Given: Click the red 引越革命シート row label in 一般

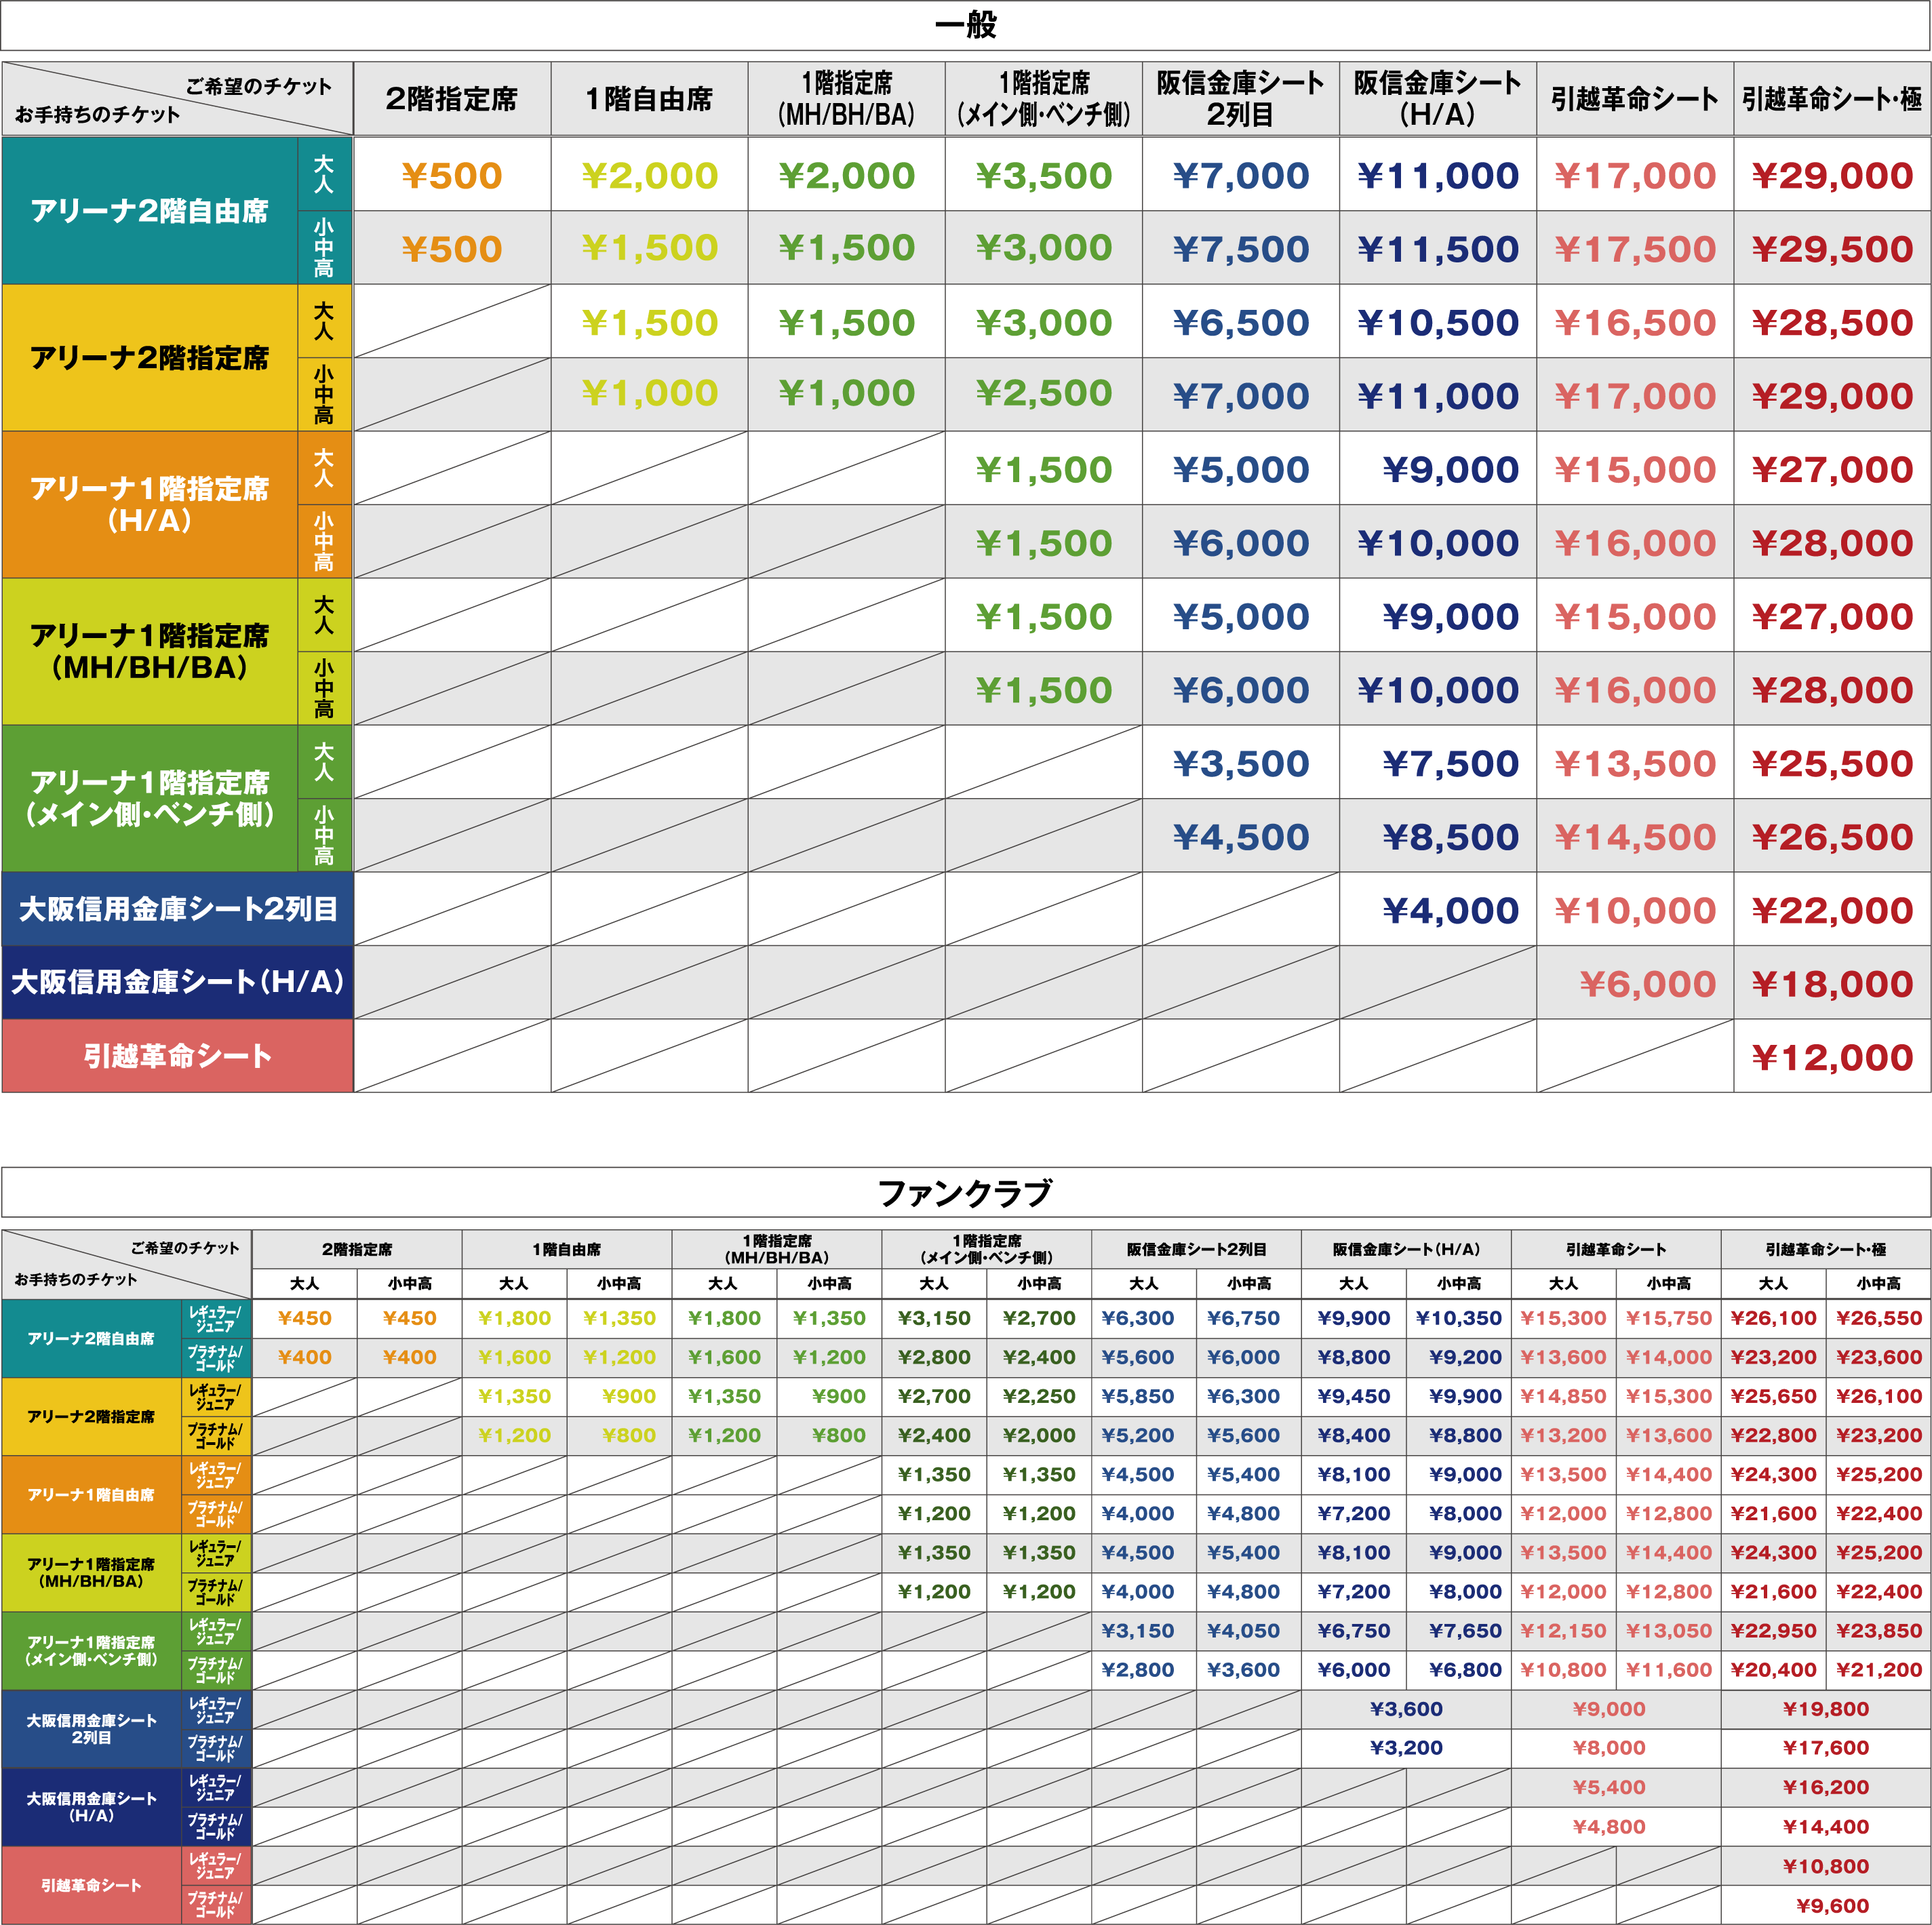Looking at the screenshot, I should tap(178, 1056).
